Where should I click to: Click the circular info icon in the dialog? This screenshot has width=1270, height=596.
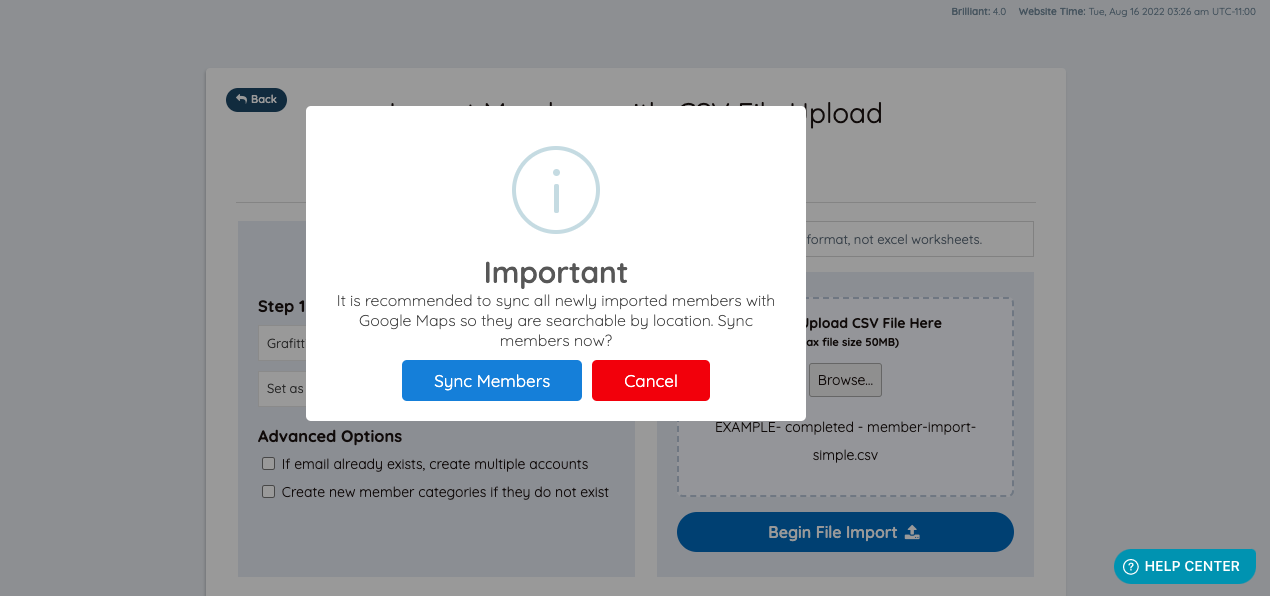point(556,190)
